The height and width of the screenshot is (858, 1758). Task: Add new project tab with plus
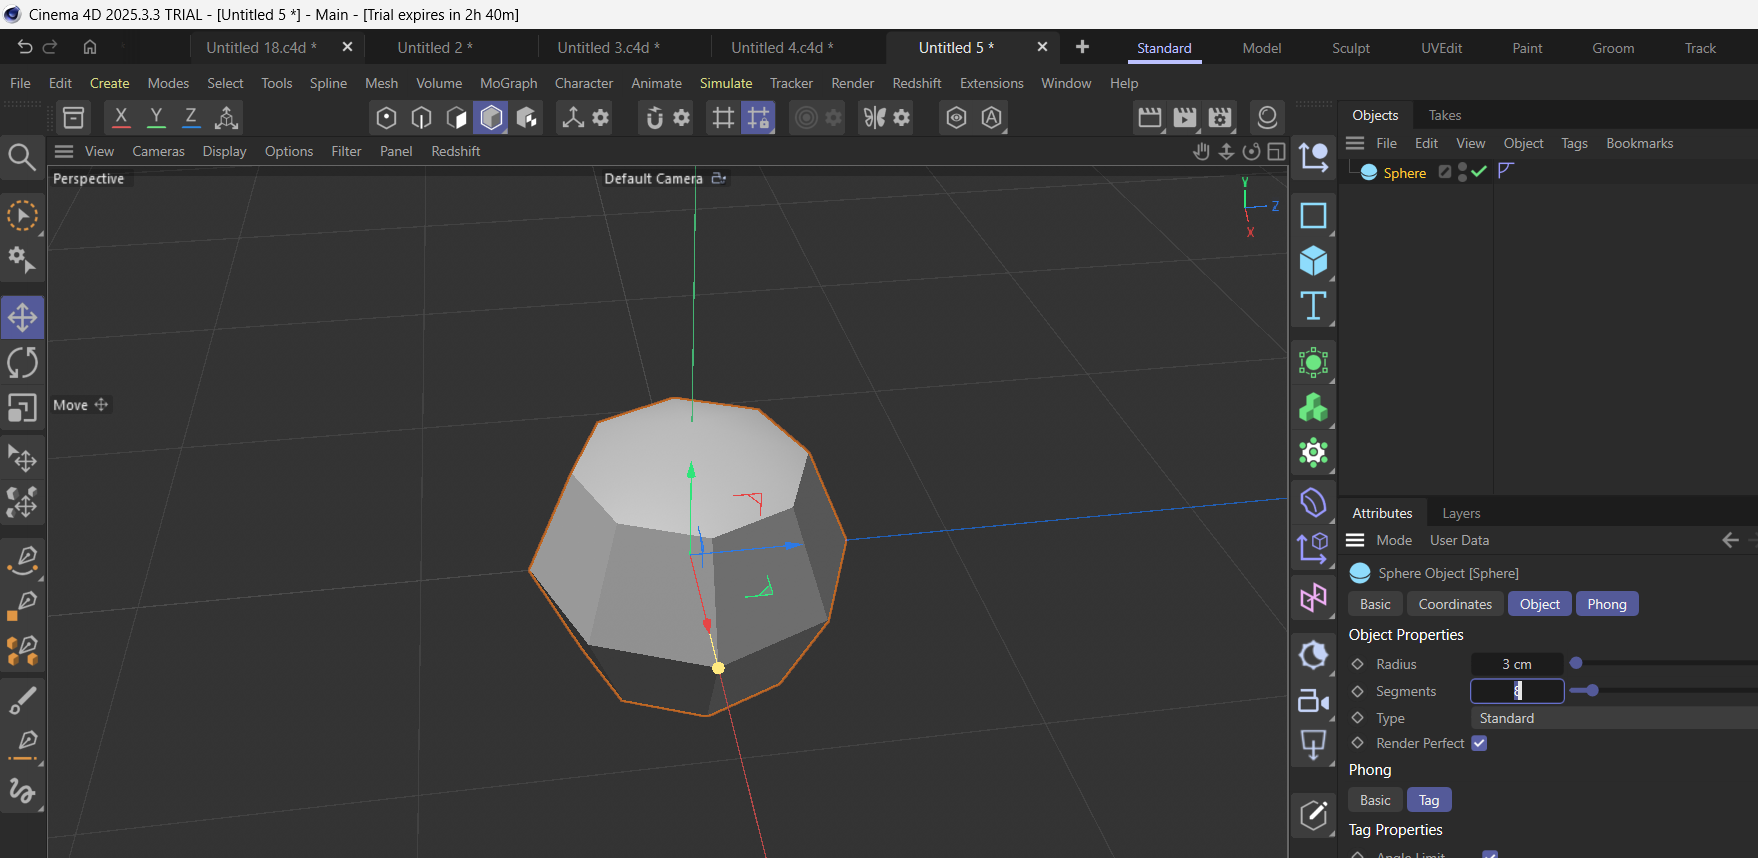(1082, 47)
